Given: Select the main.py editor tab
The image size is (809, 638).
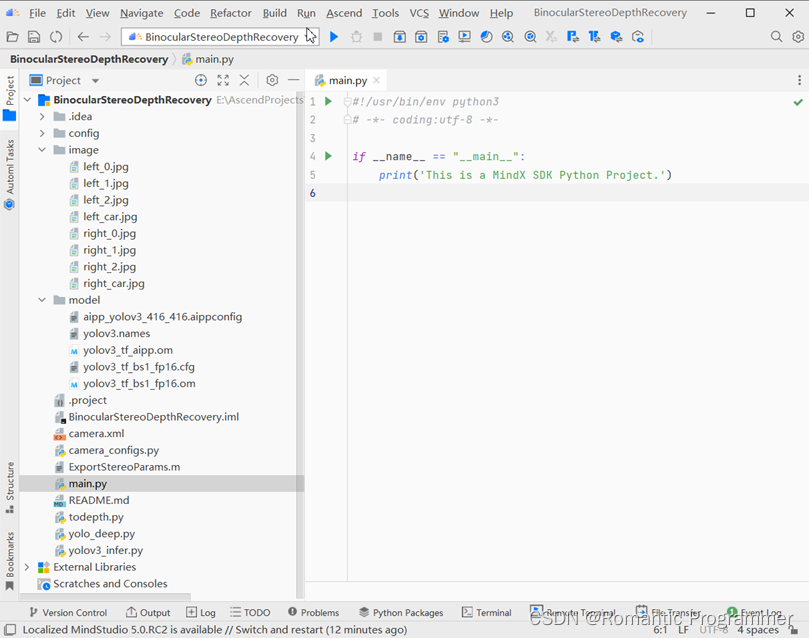Looking at the screenshot, I should point(348,80).
